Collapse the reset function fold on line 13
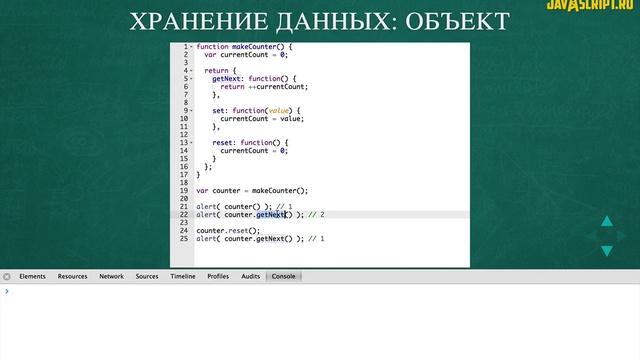The height and width of the screenshot is (360, 640). click(191, 143)
